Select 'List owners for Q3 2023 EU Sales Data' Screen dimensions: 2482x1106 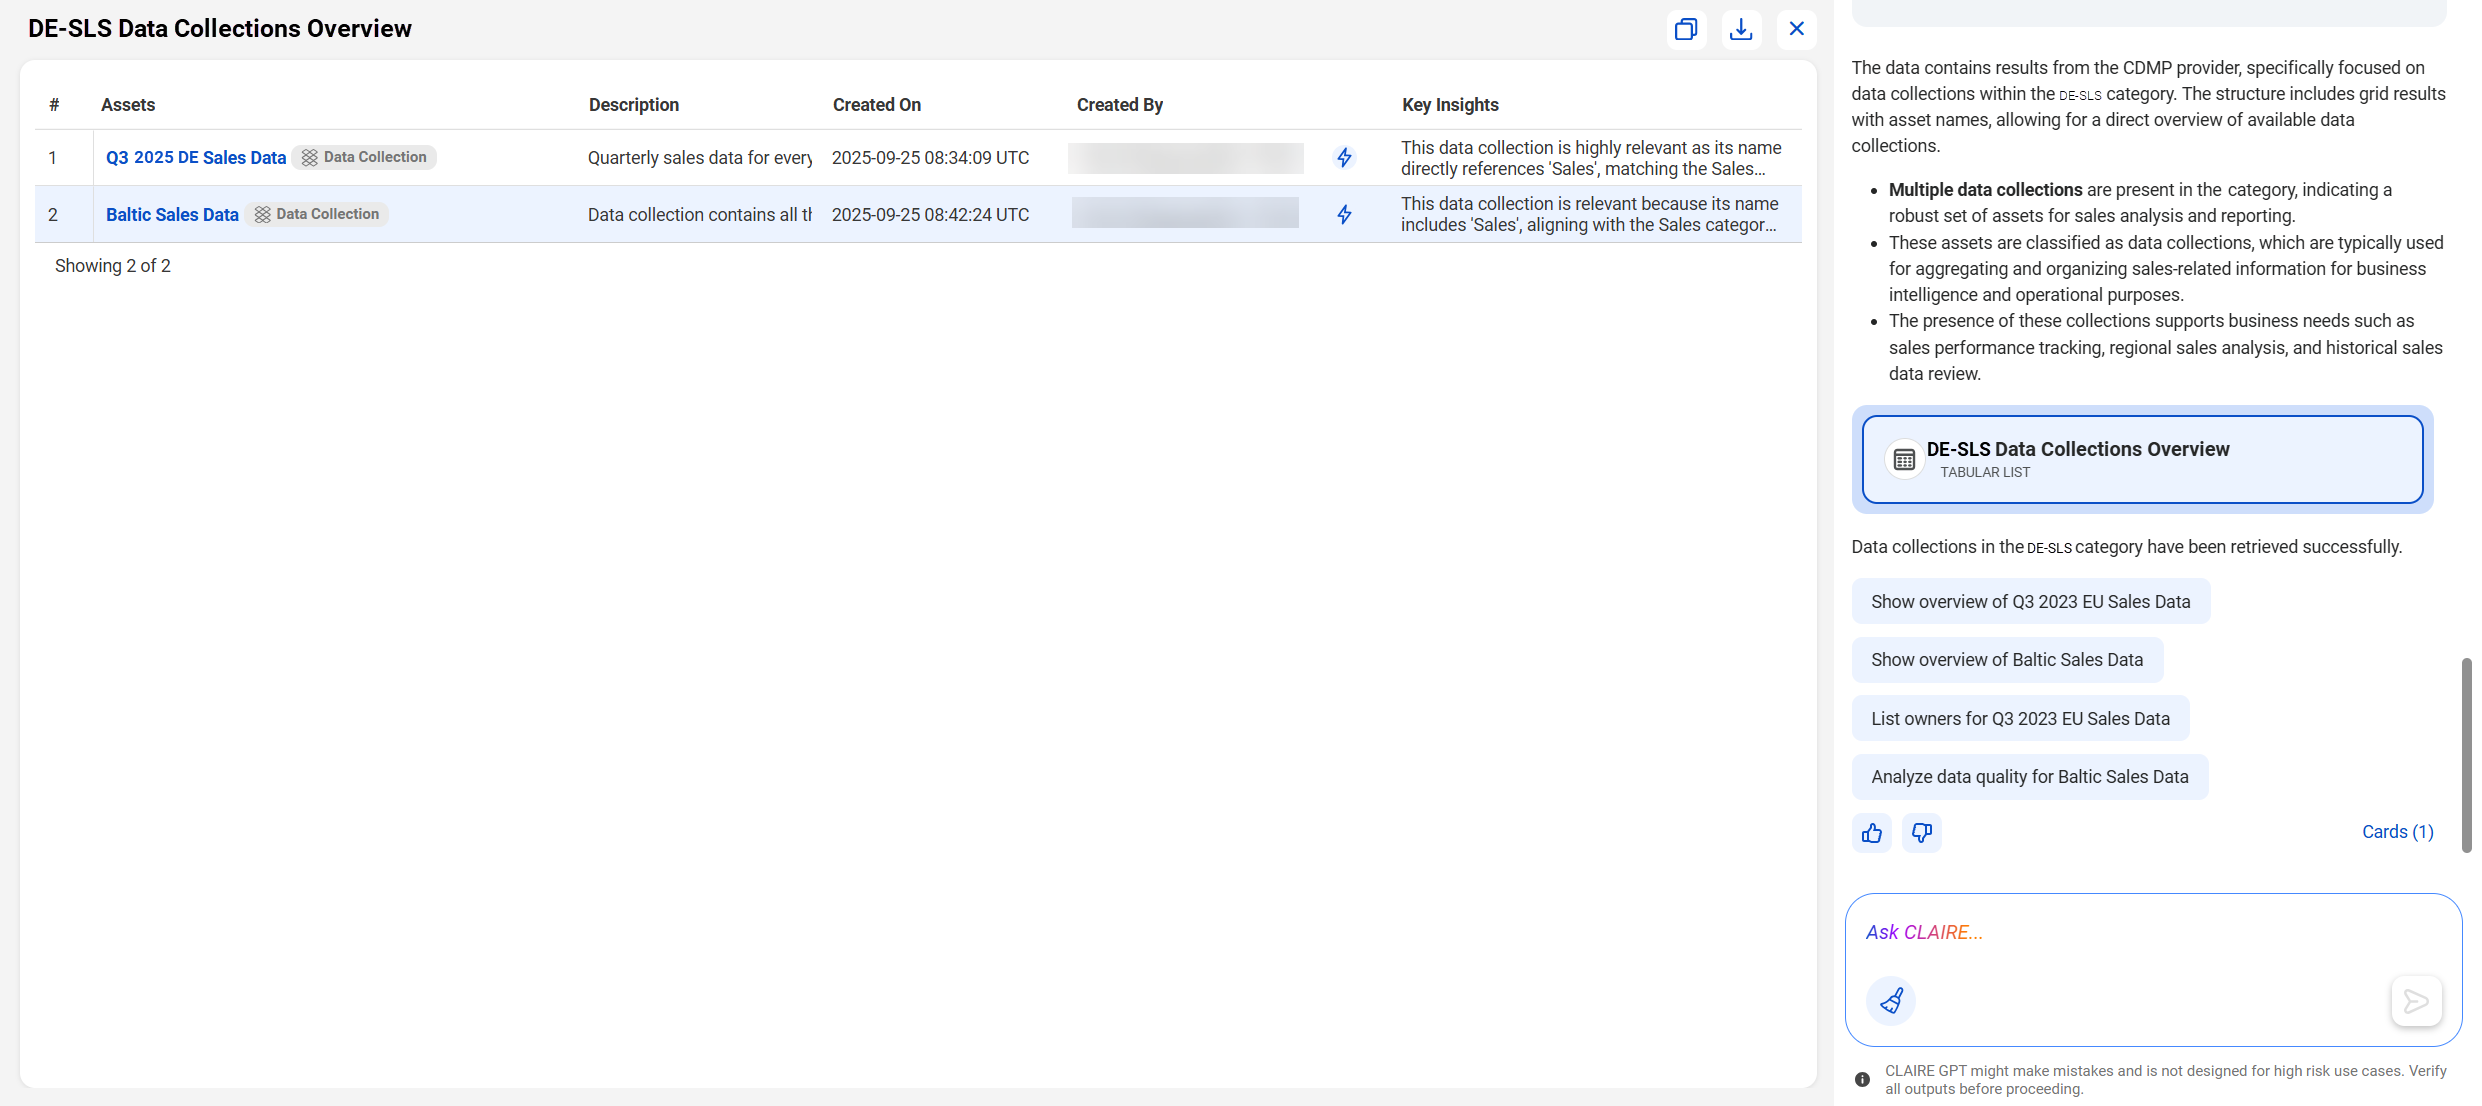click(x=2020, y=719)
